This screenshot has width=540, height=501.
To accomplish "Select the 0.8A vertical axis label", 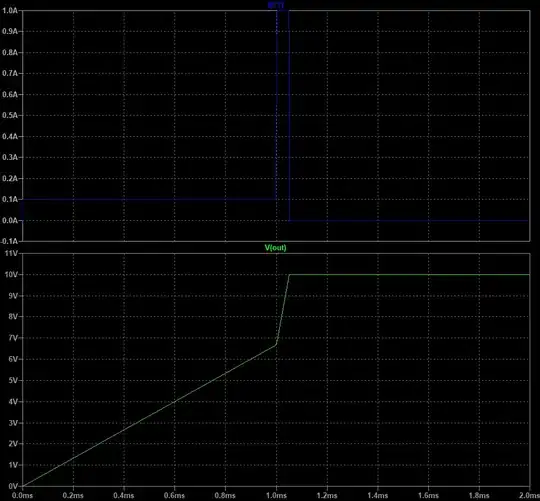I will 10,52.
